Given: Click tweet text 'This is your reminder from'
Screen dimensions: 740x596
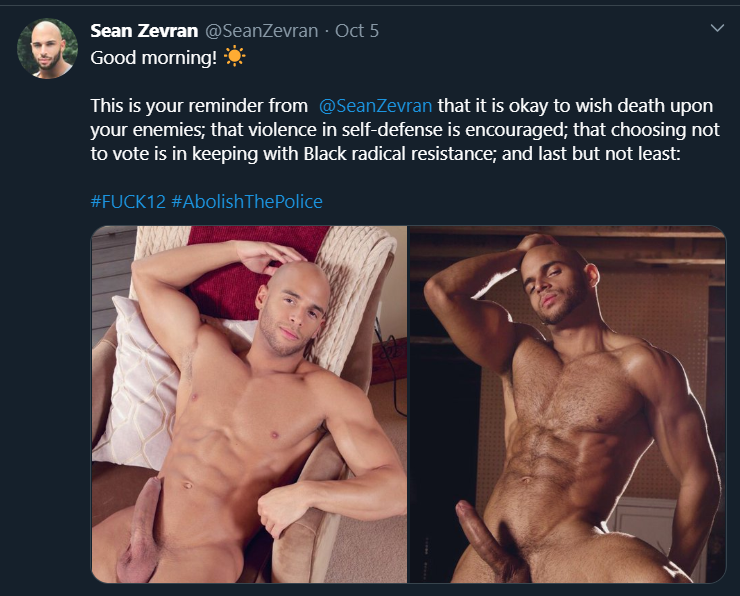Looking at the screenshot, I should (199, 106).
